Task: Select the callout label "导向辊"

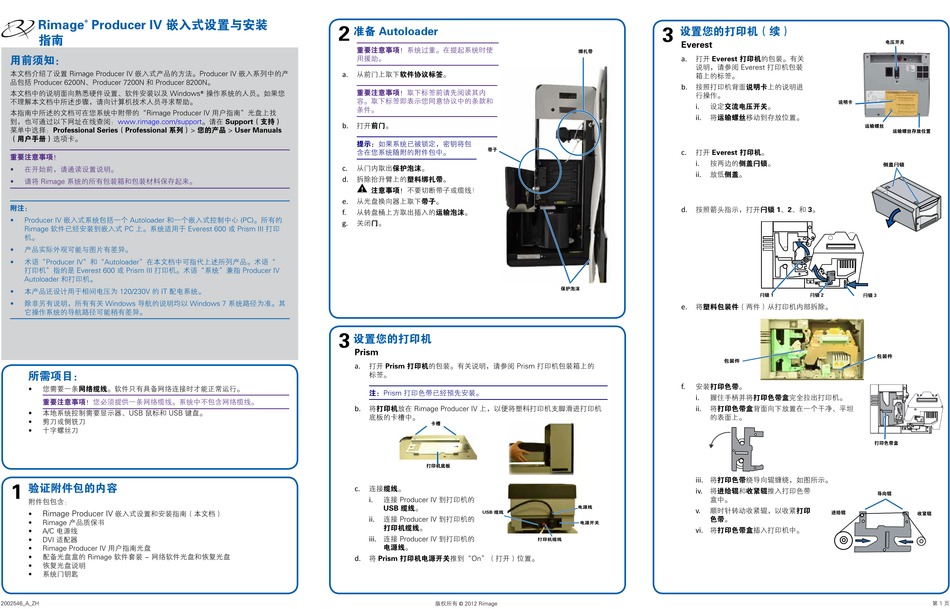Action: coord(884,494)
